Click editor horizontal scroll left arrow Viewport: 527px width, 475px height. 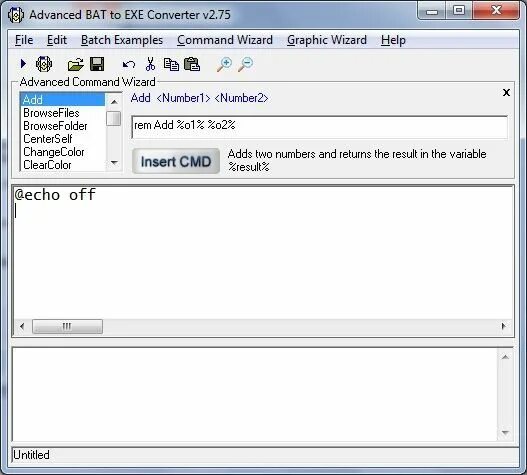point(22,326)
